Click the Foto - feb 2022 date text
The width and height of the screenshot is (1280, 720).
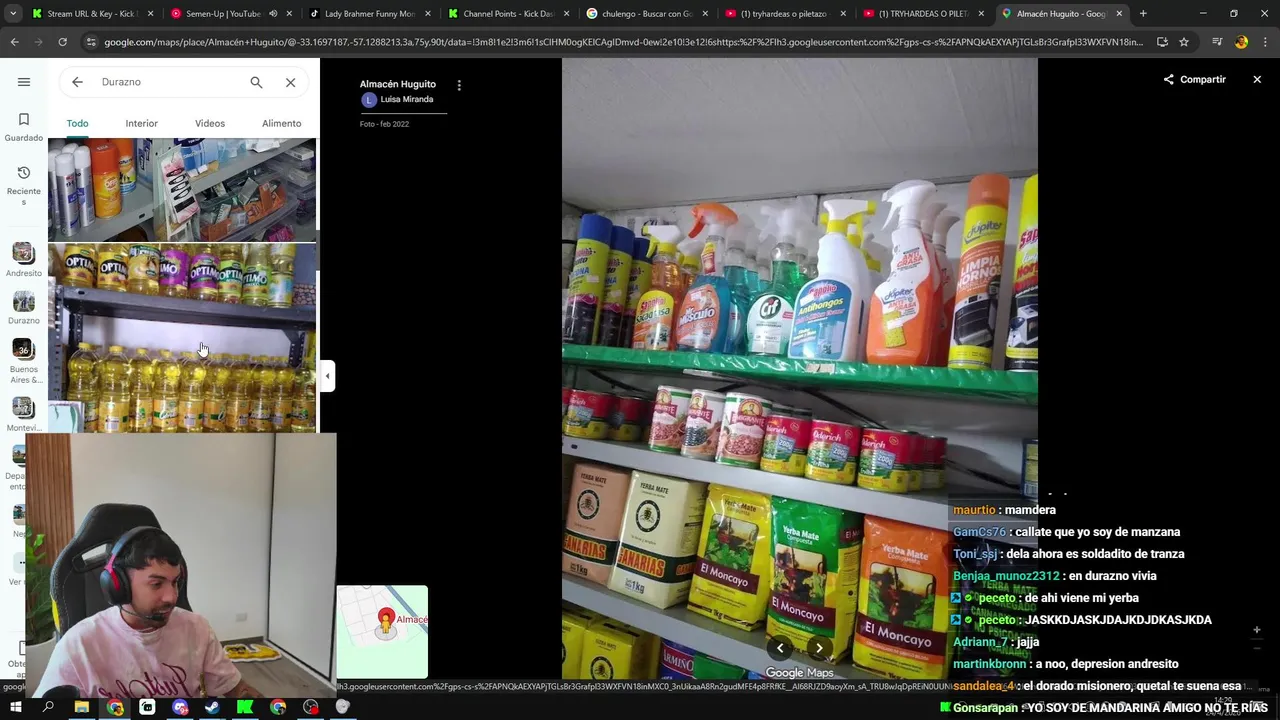(384, 124)
